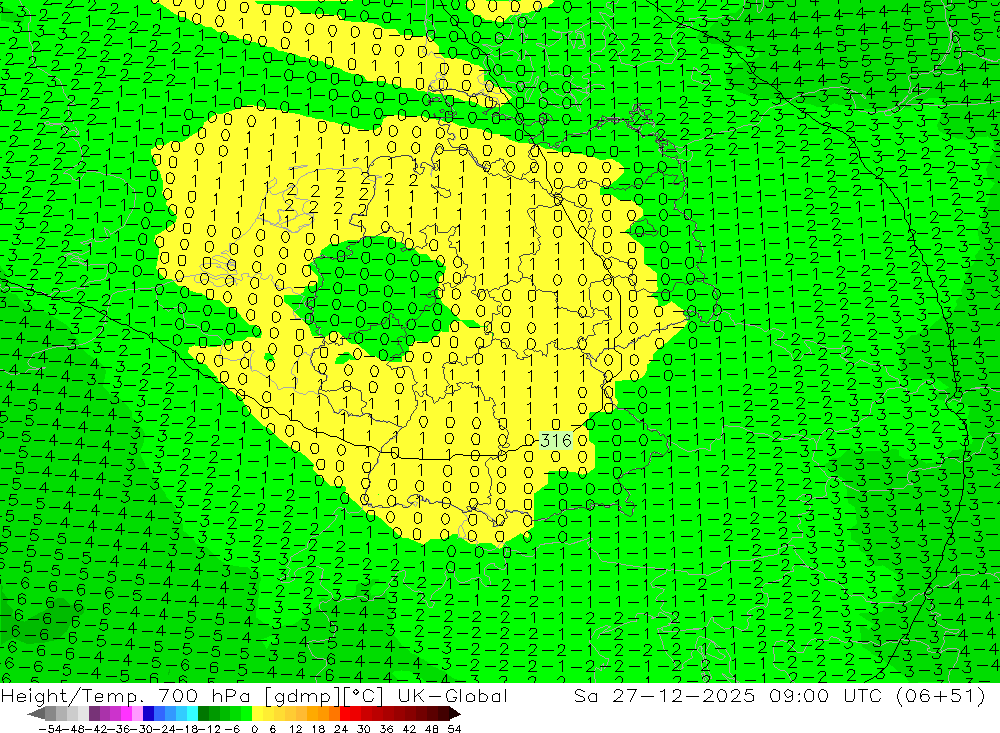1000x733 pixels.
Task: Click the cyan legend swatch above -18
Action: click(192, 713)
